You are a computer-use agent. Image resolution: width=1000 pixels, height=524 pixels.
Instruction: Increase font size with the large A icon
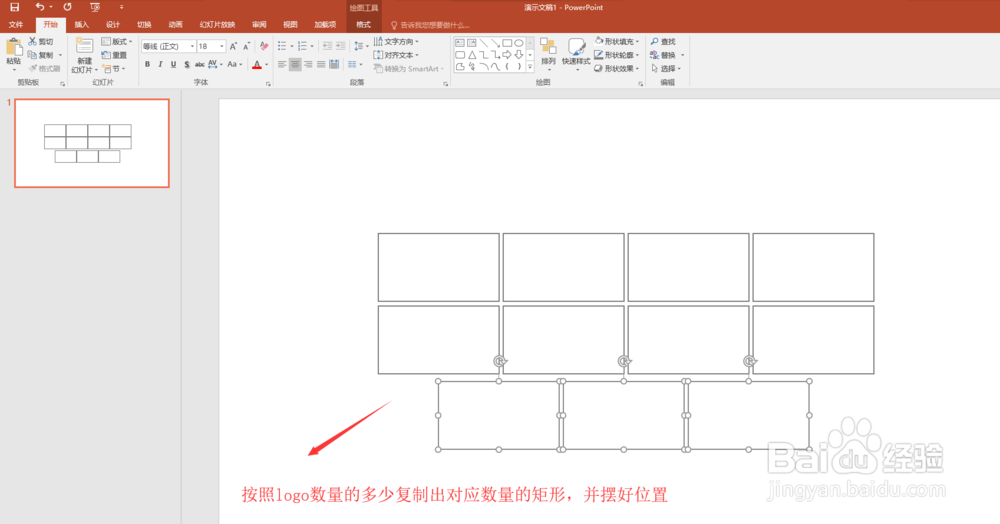tap(233, 46)
